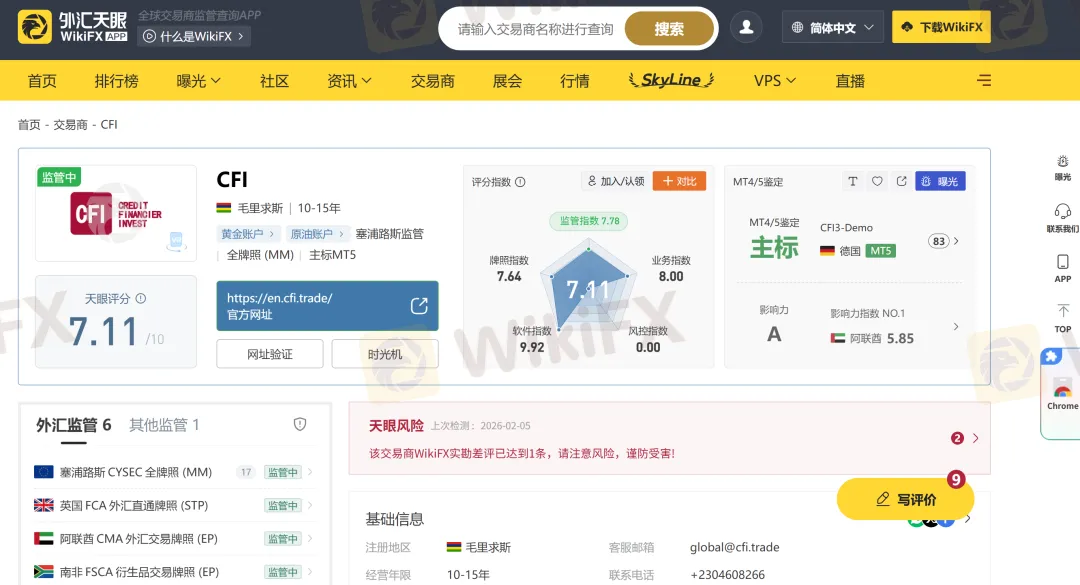Screen dimensions: 1080x585
Task: Expand the VPS navigation dropdown
Action: pos(775,81)
